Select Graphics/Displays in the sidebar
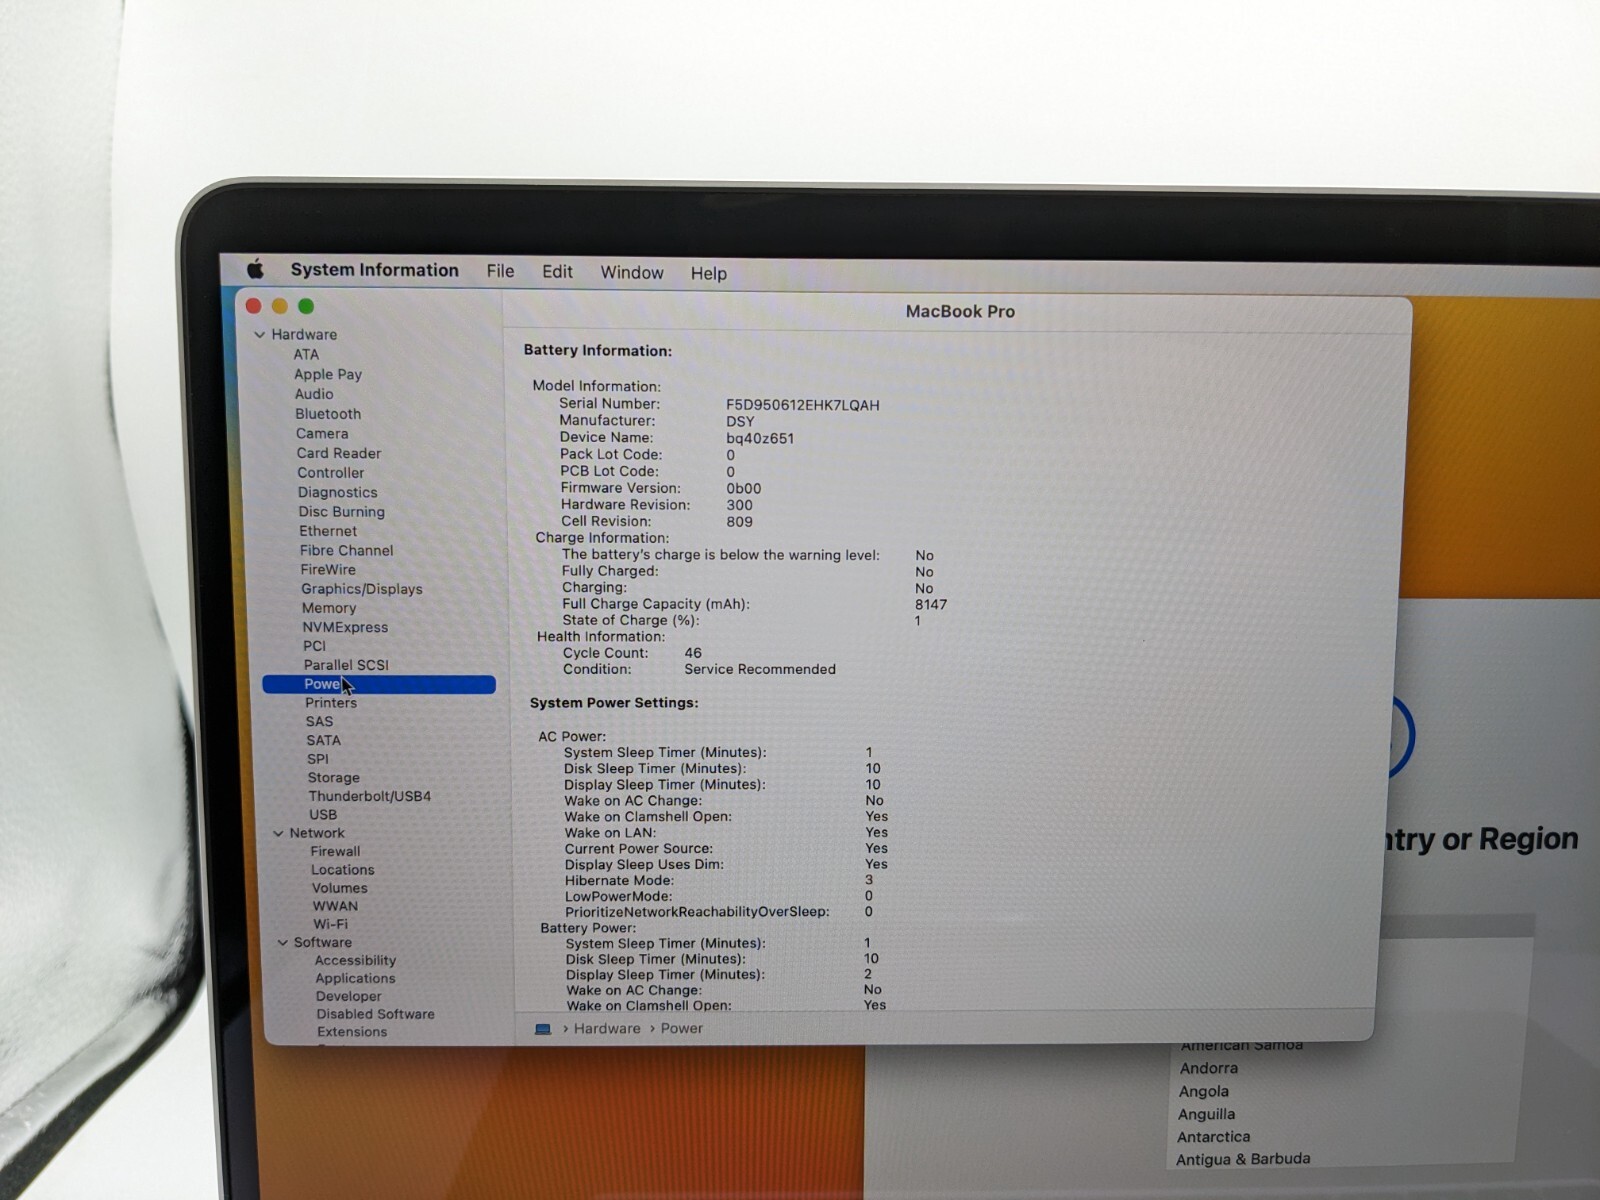 (362, 589)
